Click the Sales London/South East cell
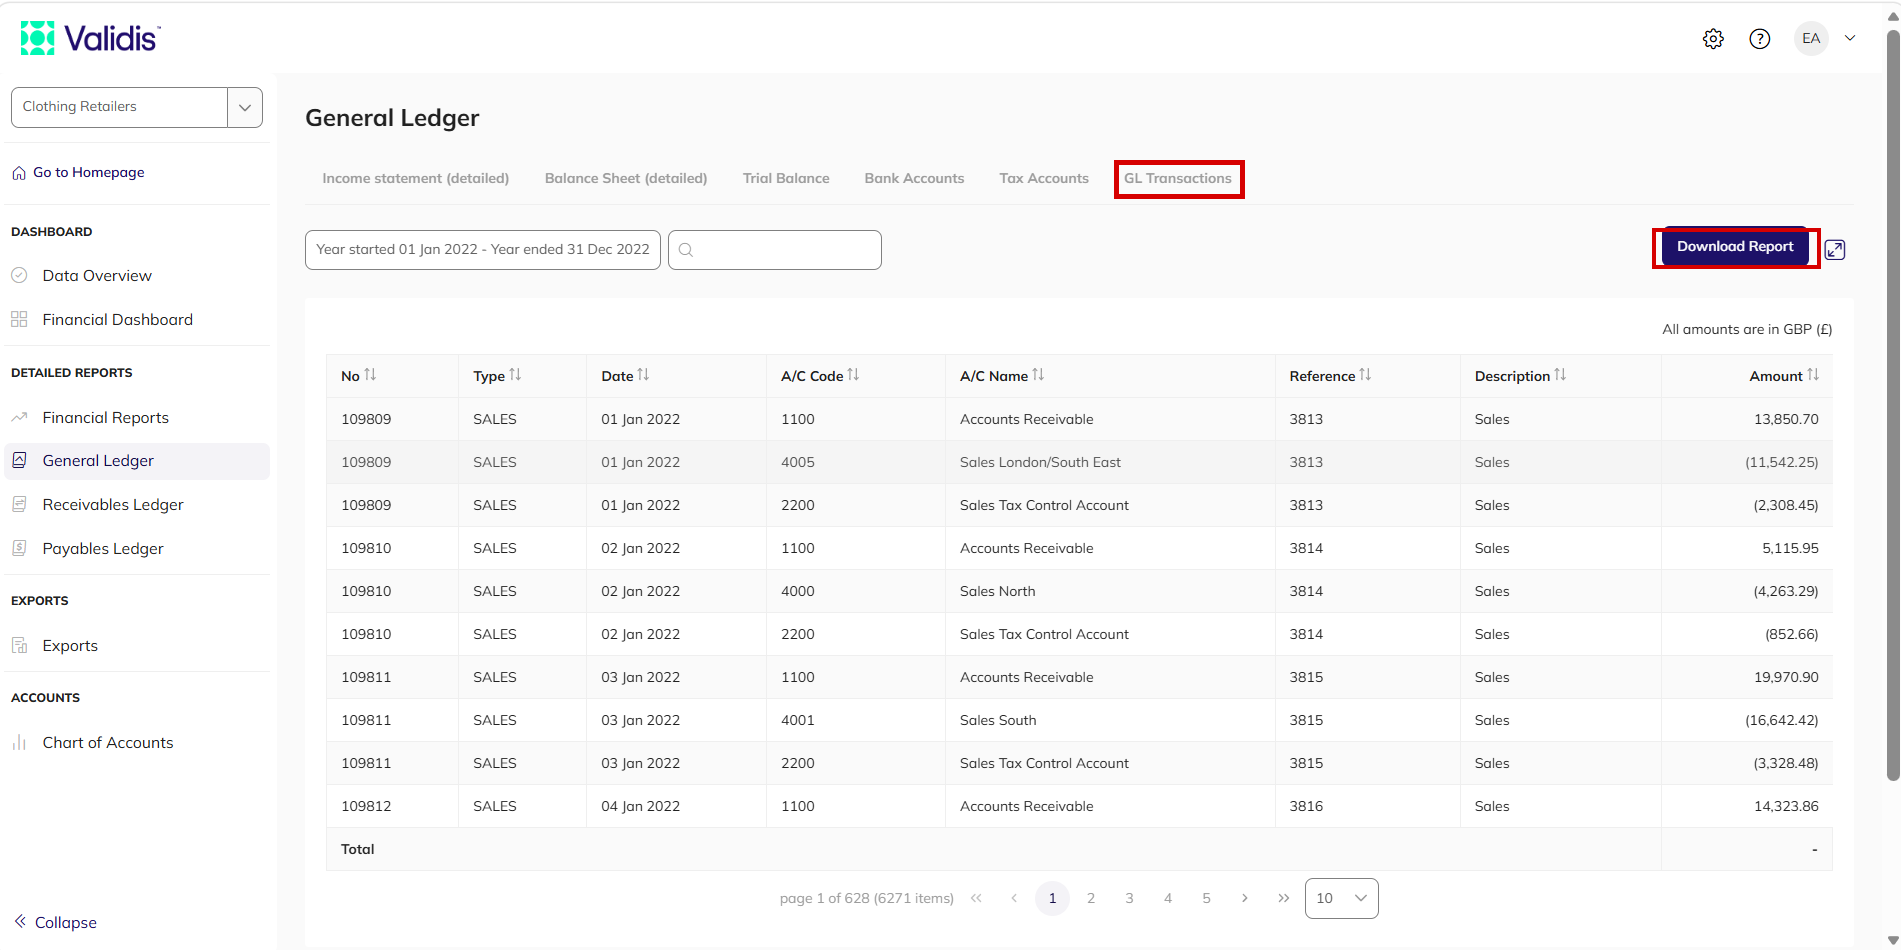 1110,462
